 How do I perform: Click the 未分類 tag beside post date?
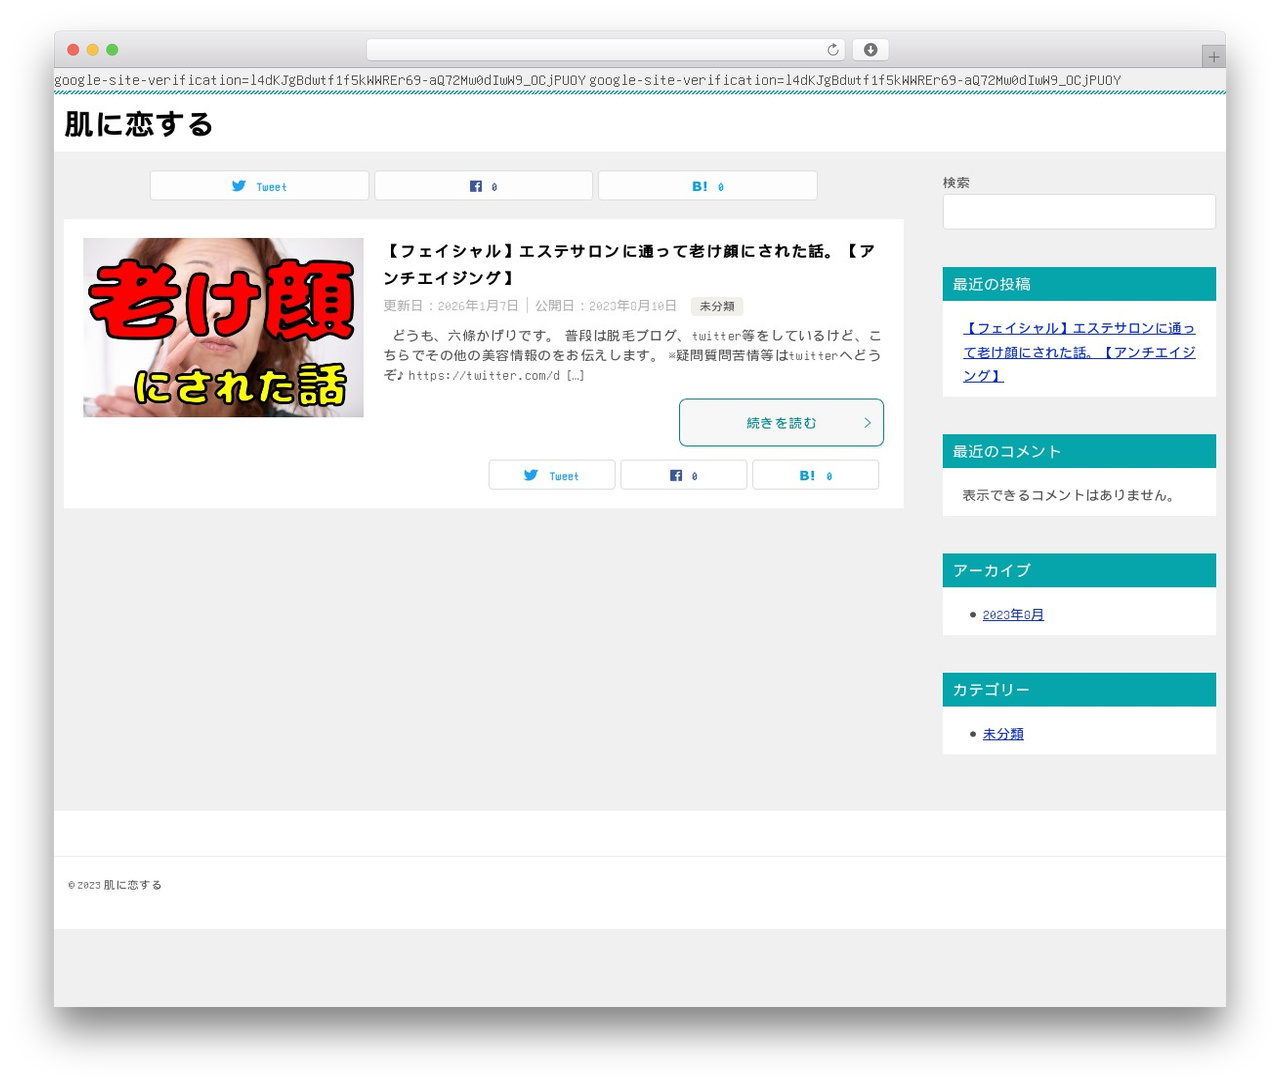pyautogui.click(x=717, y=306)
